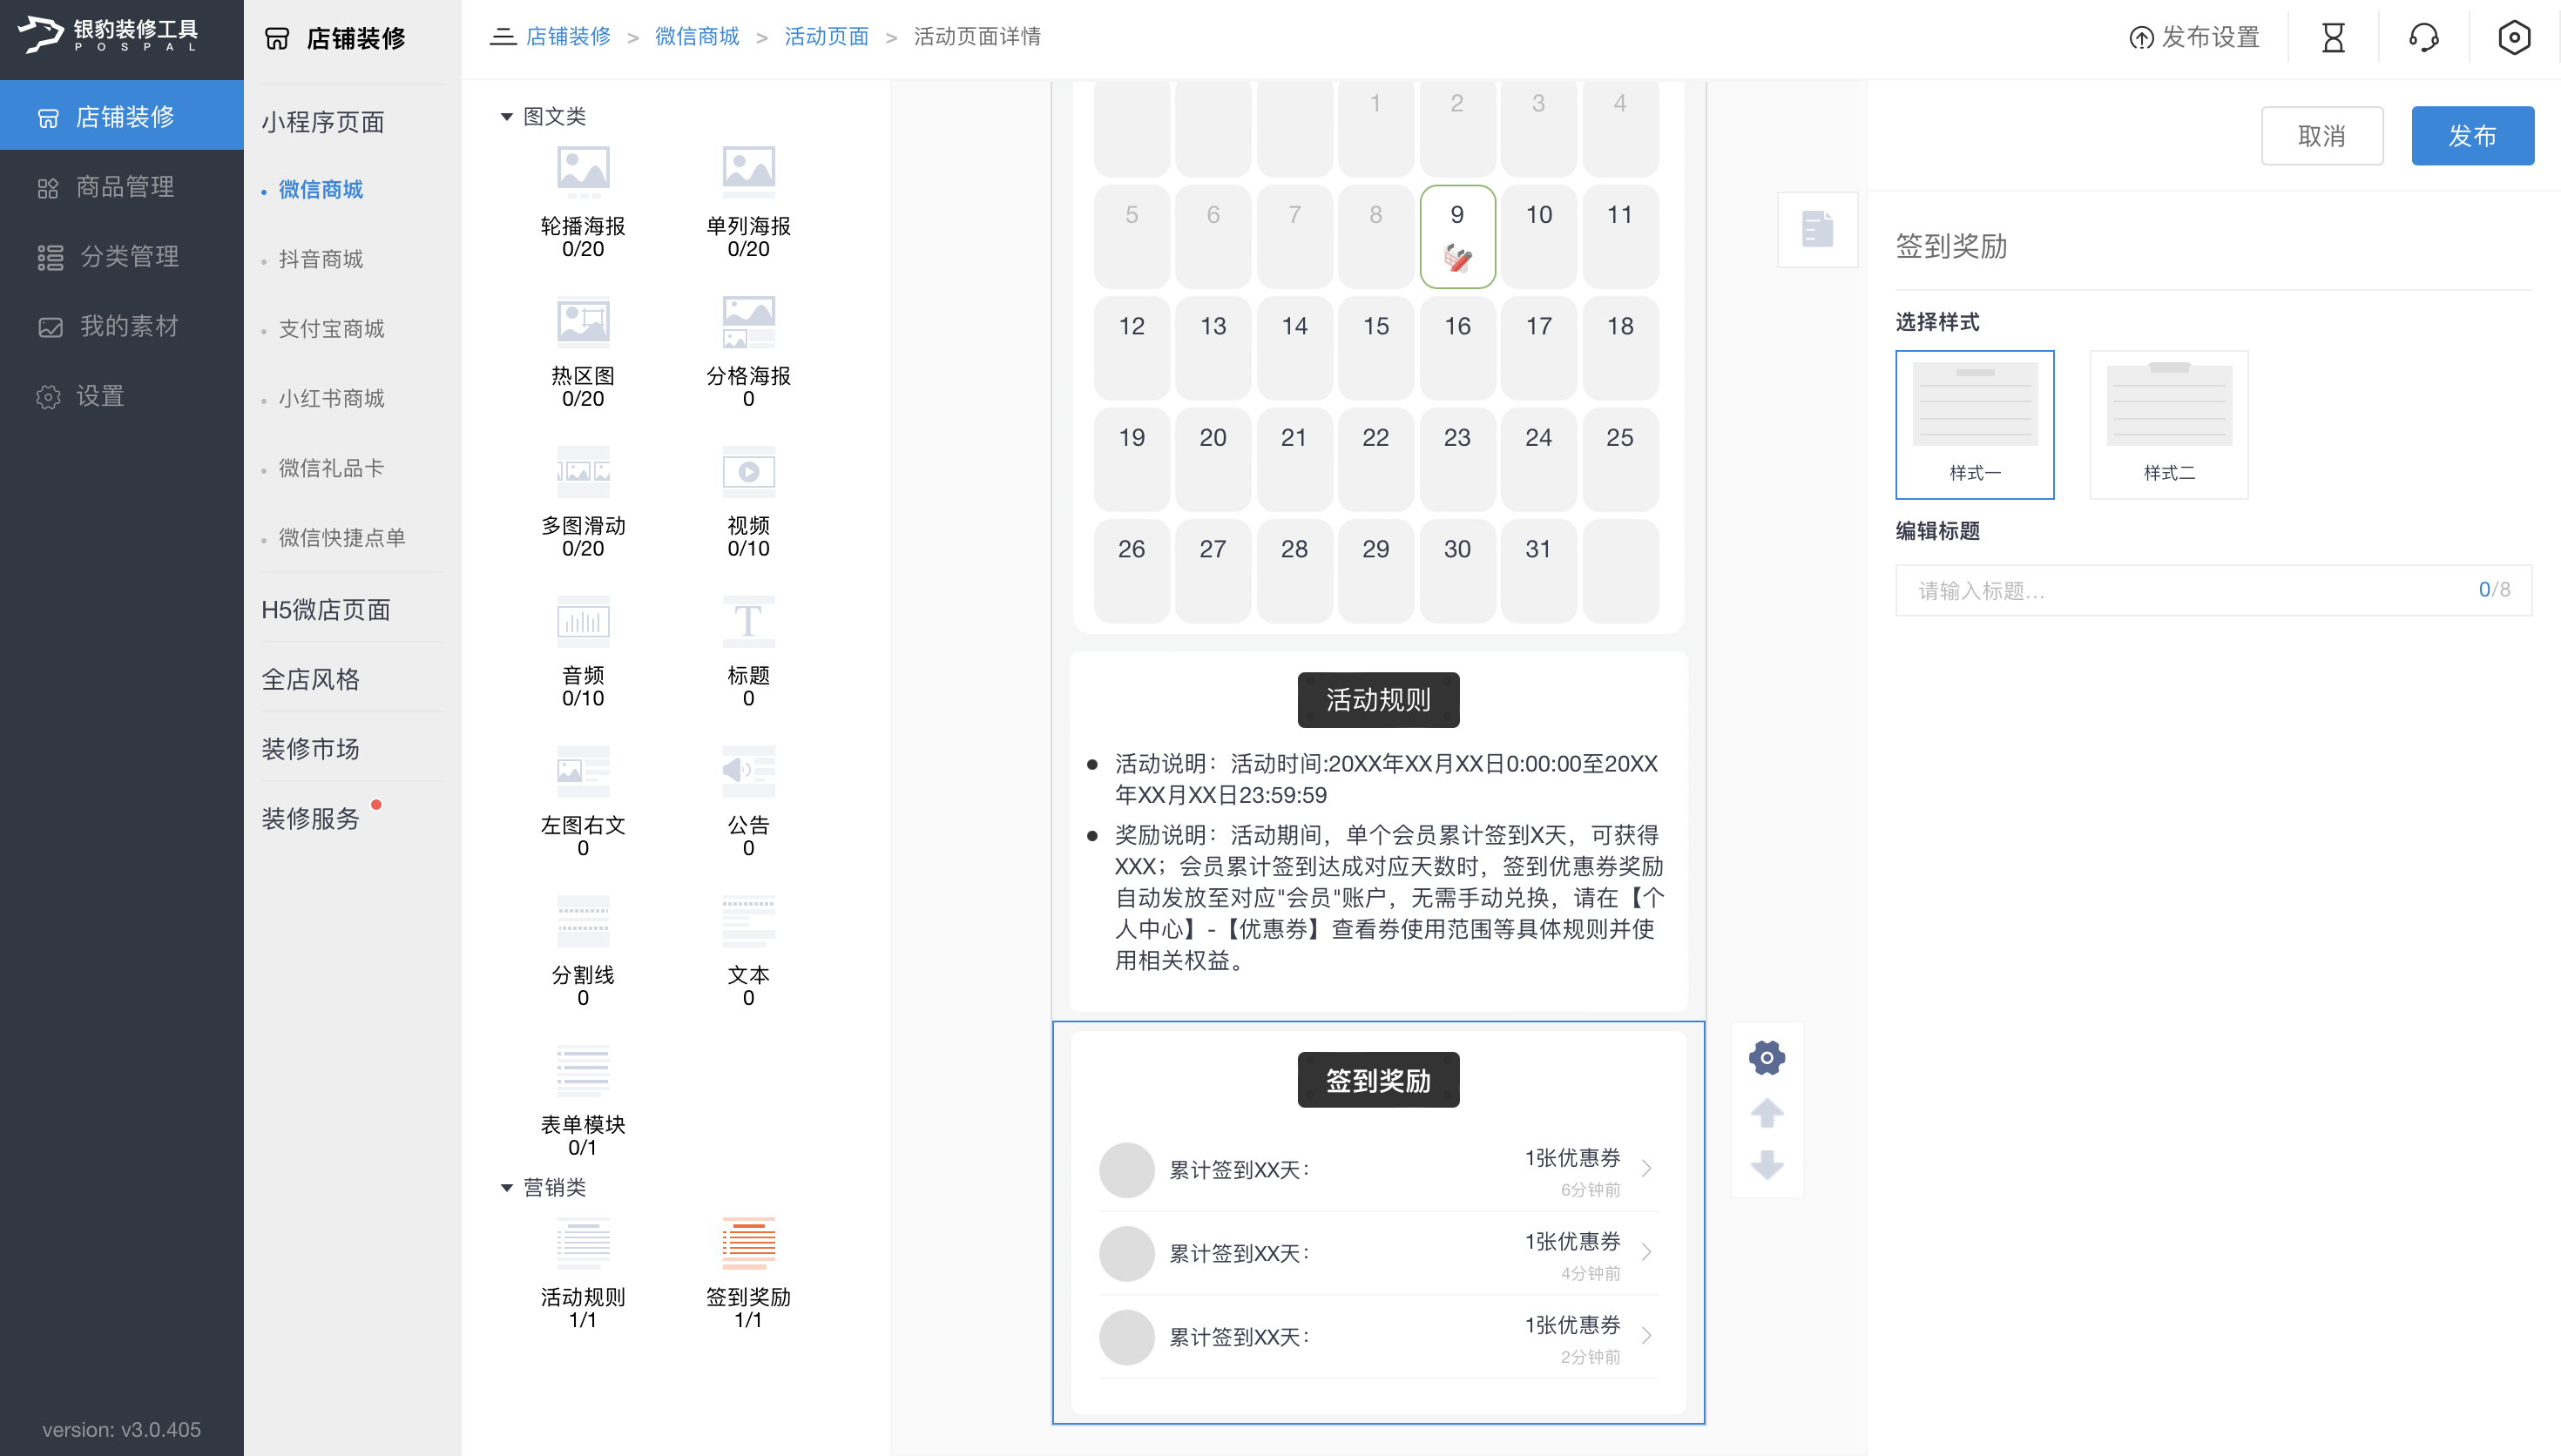Collapse the 图文类 component group

506,117
